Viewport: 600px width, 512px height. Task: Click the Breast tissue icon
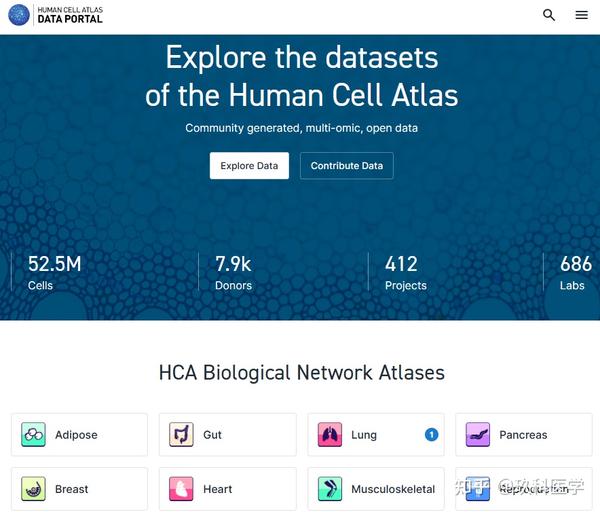pyautogui.click(x=34, y=489)
